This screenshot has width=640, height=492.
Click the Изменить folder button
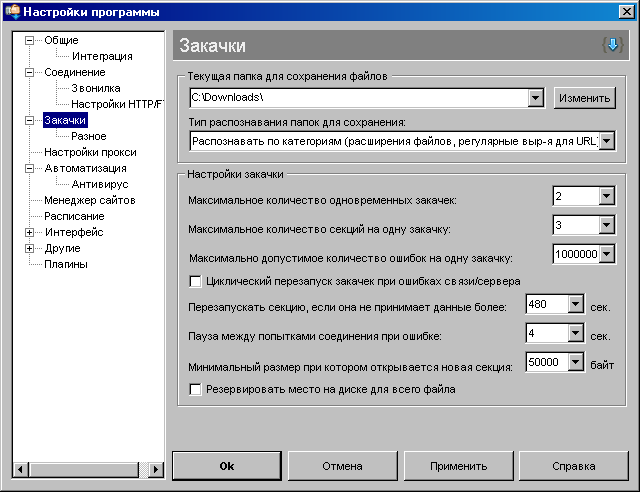[584, 98]
